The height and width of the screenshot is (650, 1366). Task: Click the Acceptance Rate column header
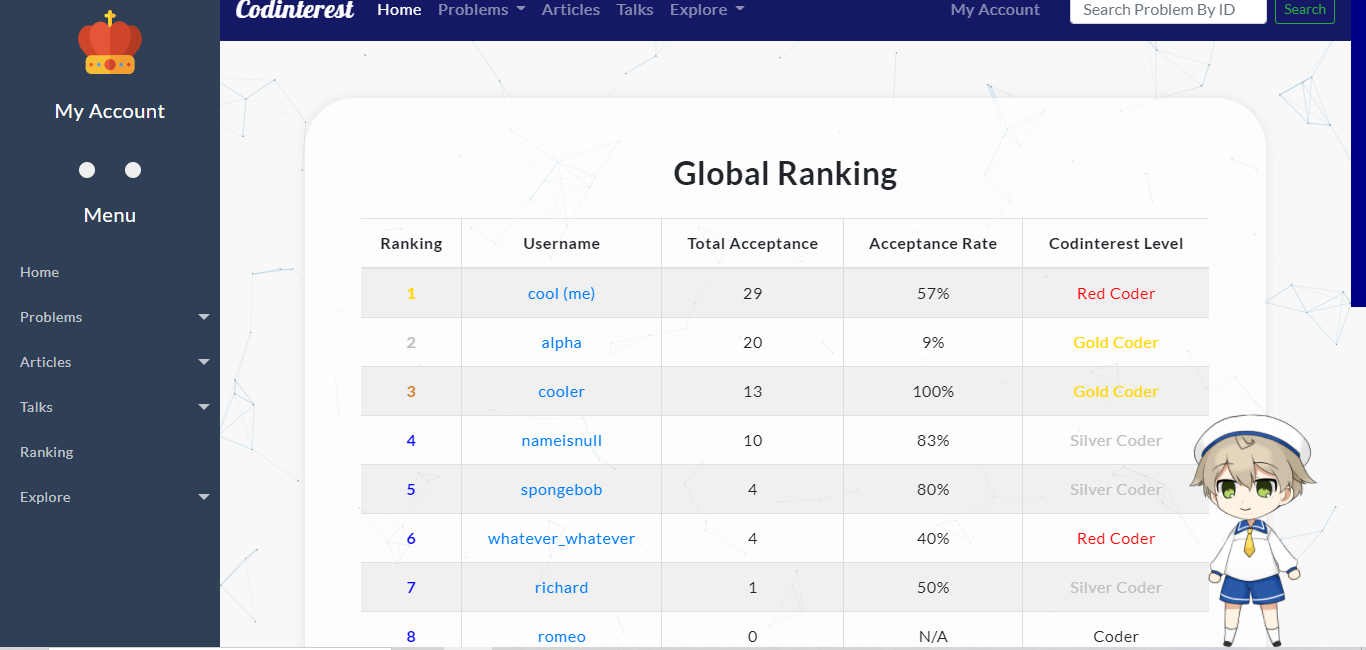[933, 243]
